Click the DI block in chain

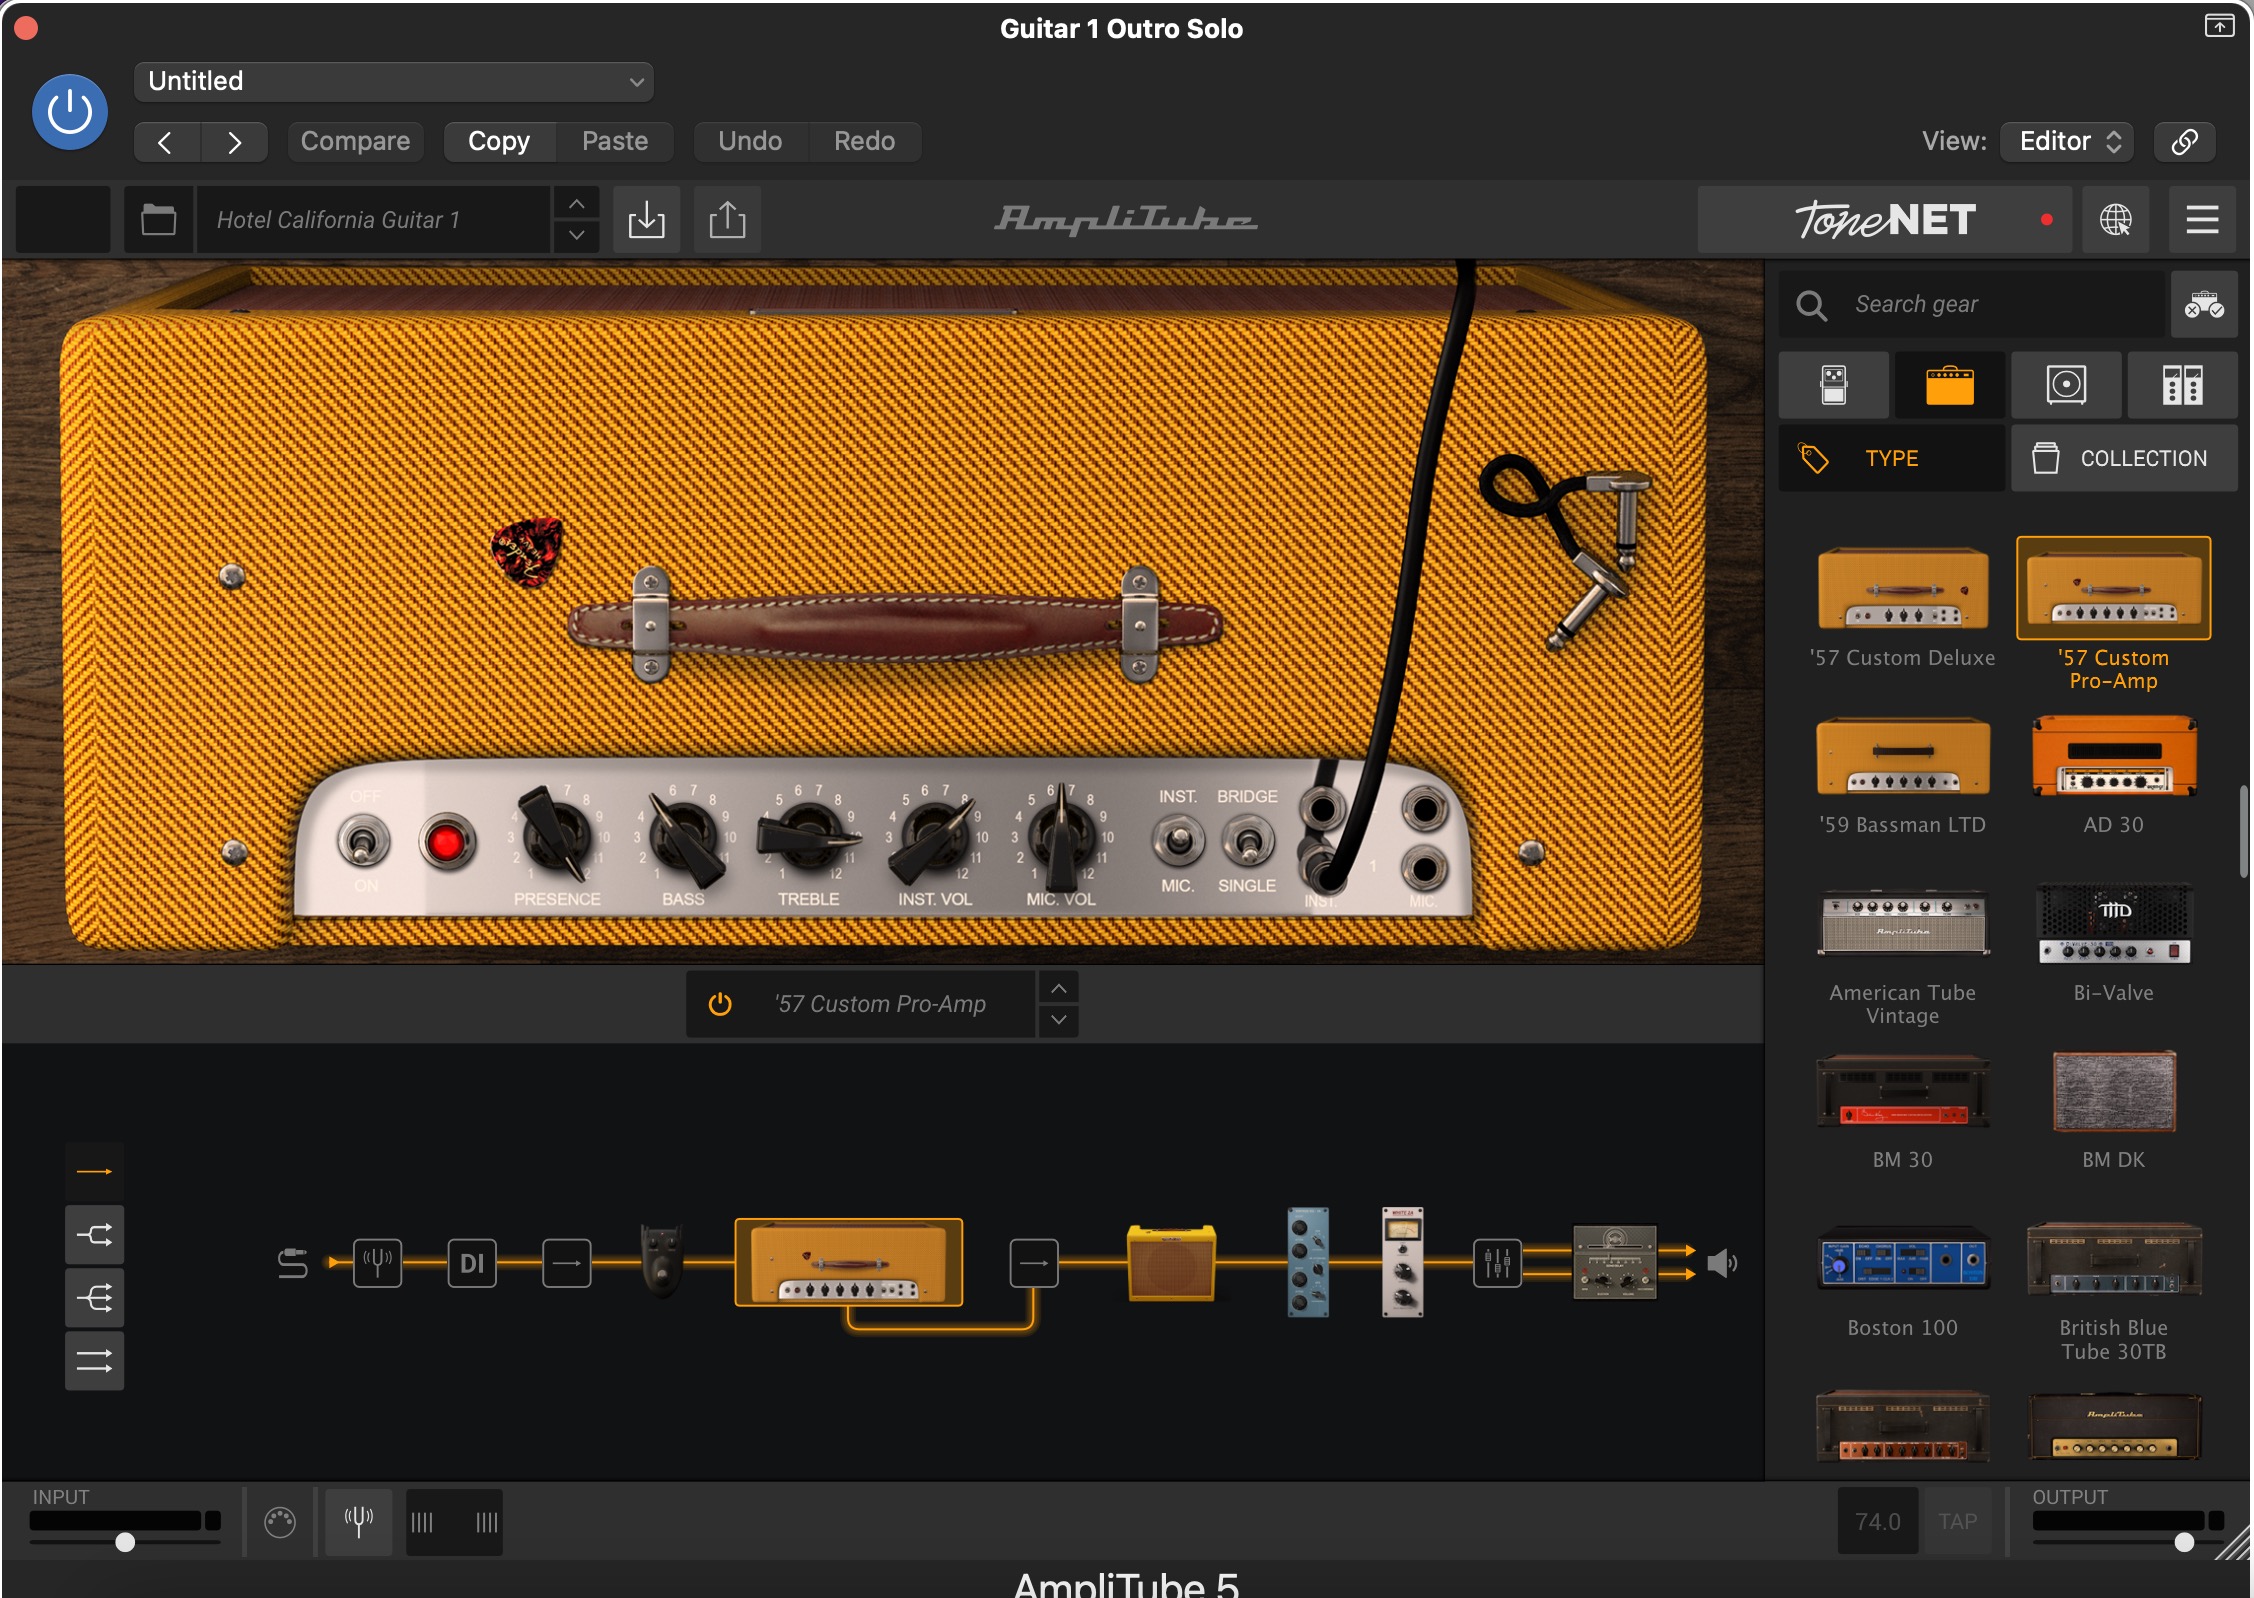tap(472, 1263)
